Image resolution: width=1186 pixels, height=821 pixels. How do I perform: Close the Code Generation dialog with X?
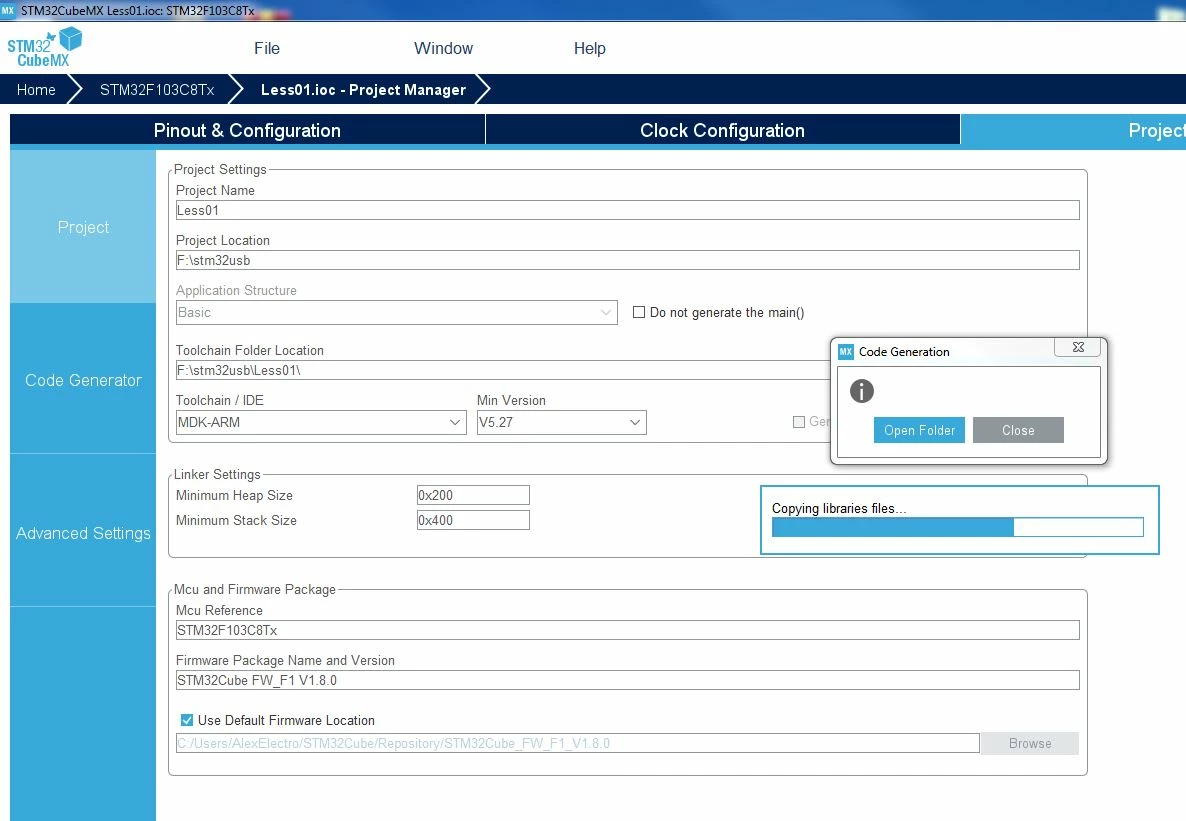(1079, 347)
